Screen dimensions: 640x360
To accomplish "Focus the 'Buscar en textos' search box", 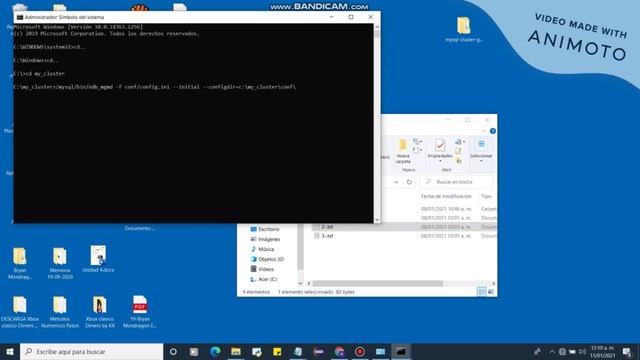I will click(x=456, y=182).
